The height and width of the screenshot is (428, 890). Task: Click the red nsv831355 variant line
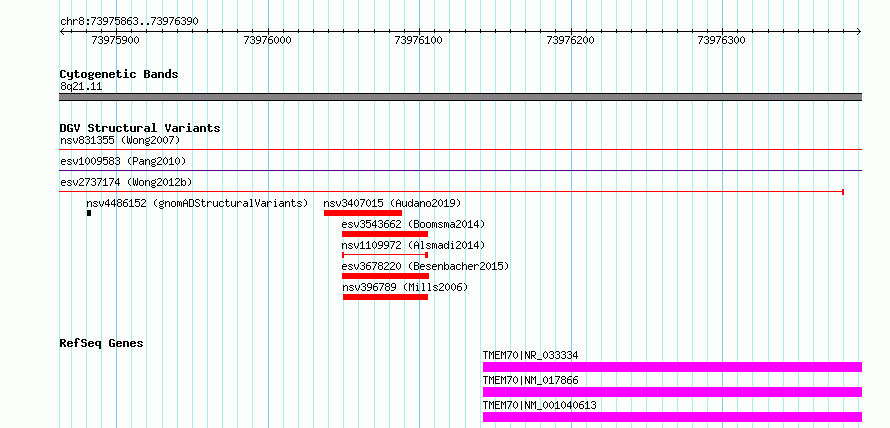(460, 150)
